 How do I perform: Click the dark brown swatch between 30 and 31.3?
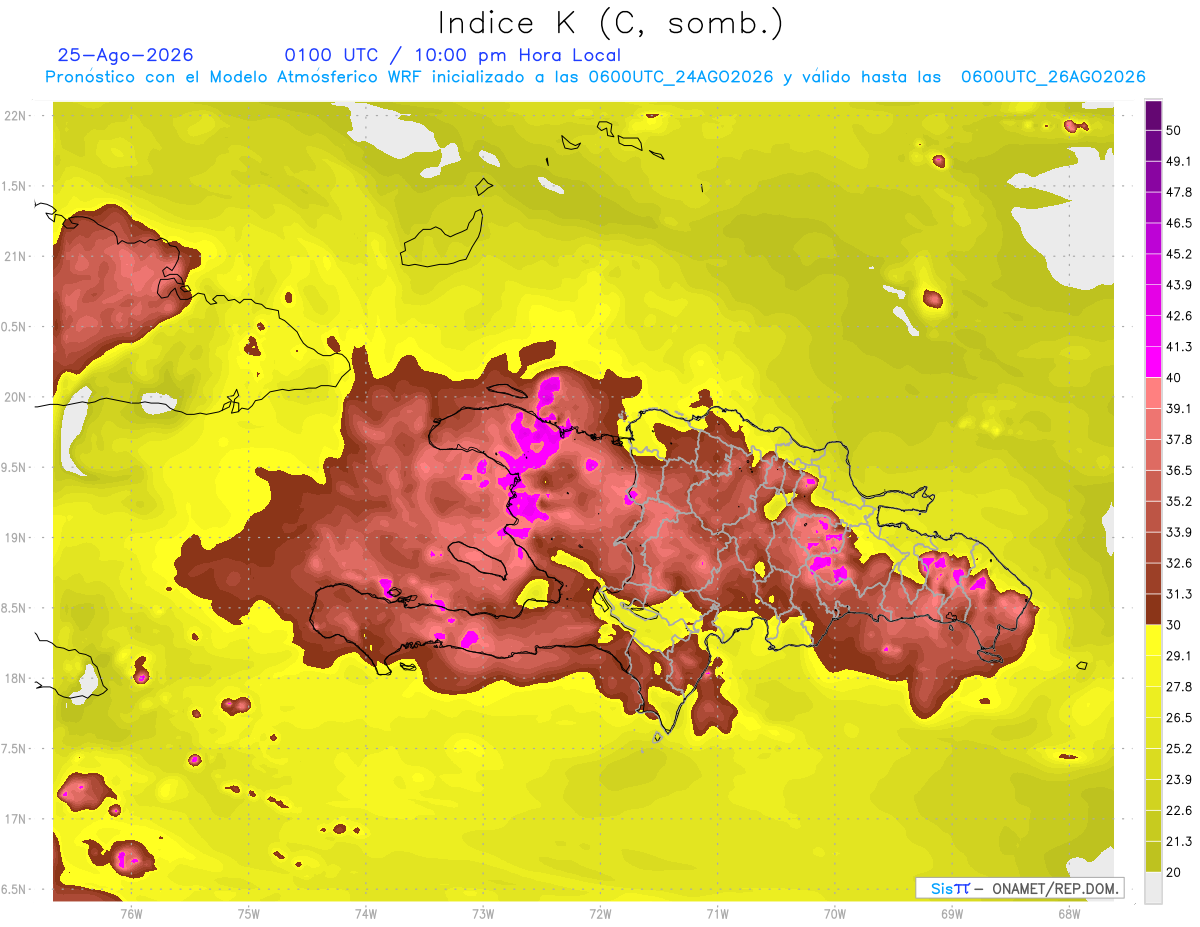point(1153,609)
